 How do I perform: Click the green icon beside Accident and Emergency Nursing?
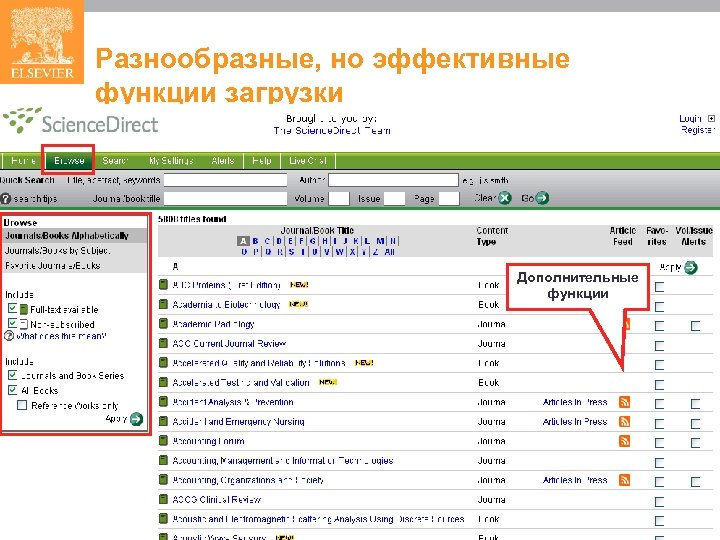(163, 421)
